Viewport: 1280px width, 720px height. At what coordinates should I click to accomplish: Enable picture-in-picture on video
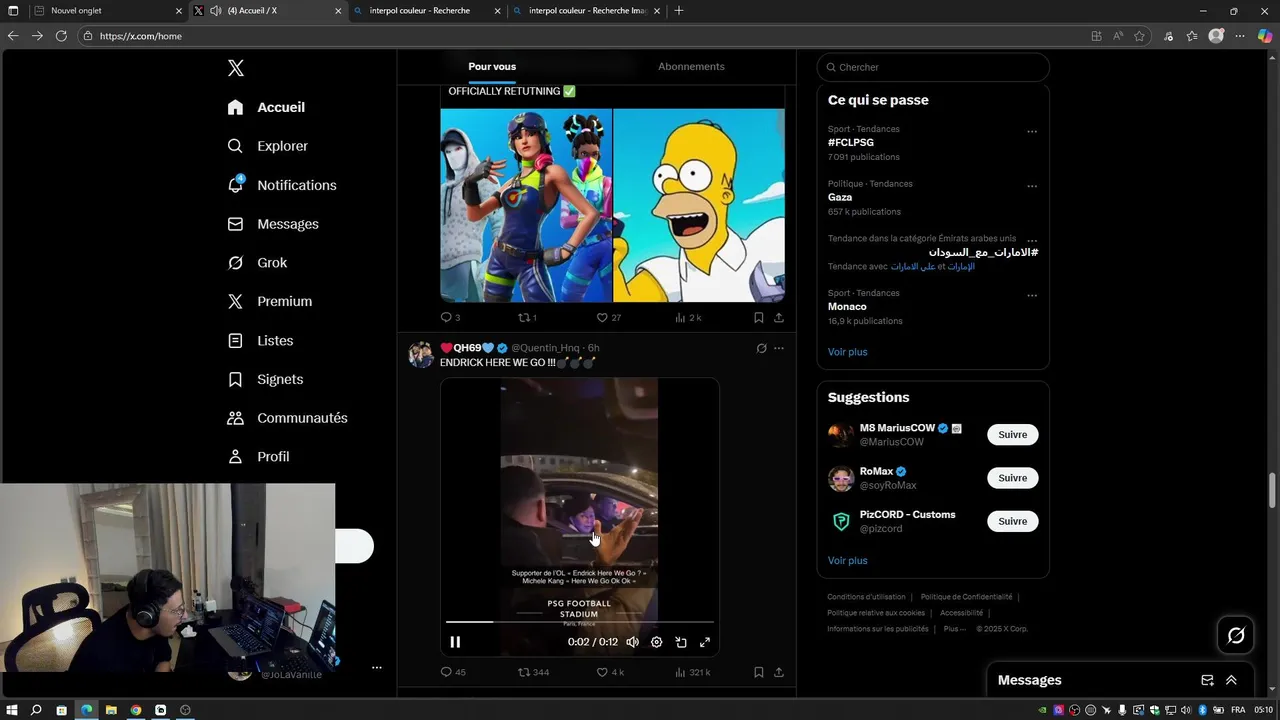pos(681,642)
